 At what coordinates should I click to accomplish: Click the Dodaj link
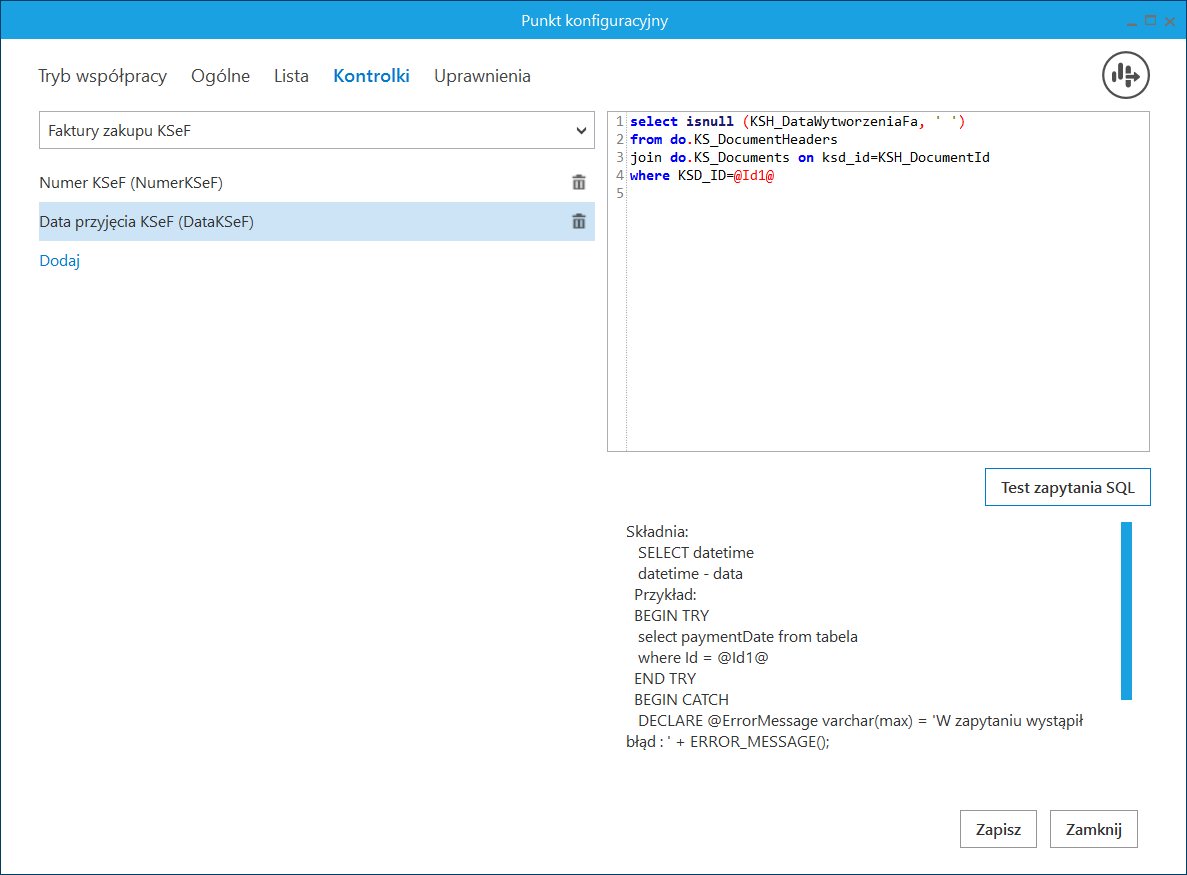tap(59, 261)
